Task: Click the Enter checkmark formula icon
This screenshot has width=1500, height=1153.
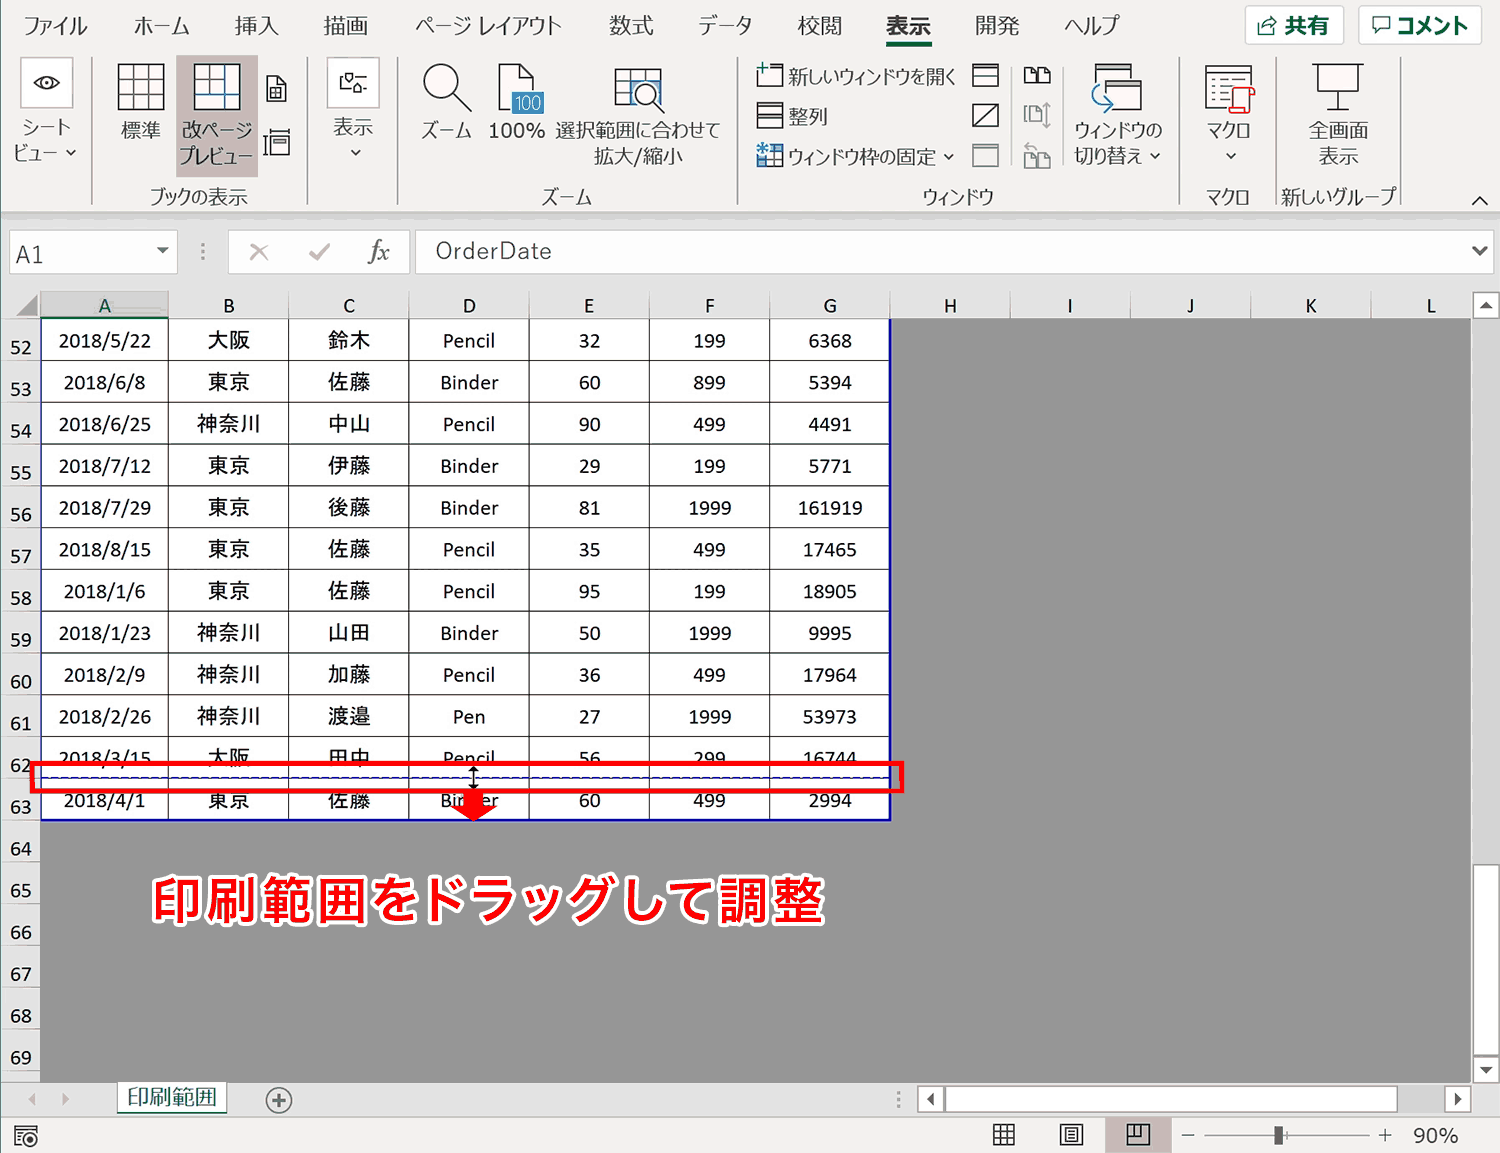Action: [319, 252]
